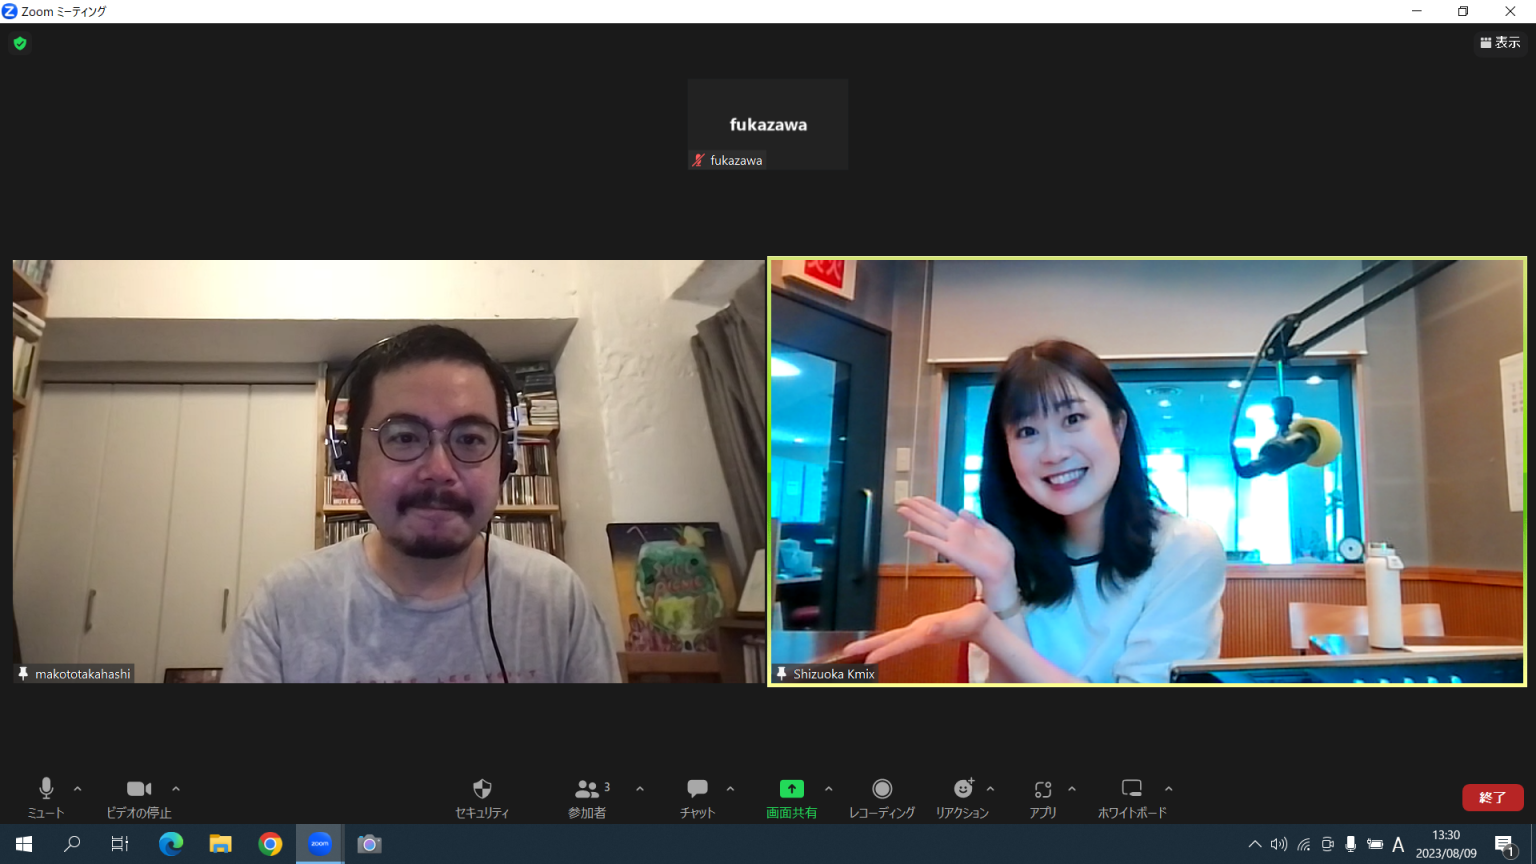Open the Whiteboard tool

pyautogui.click(x=1131, y=797)
